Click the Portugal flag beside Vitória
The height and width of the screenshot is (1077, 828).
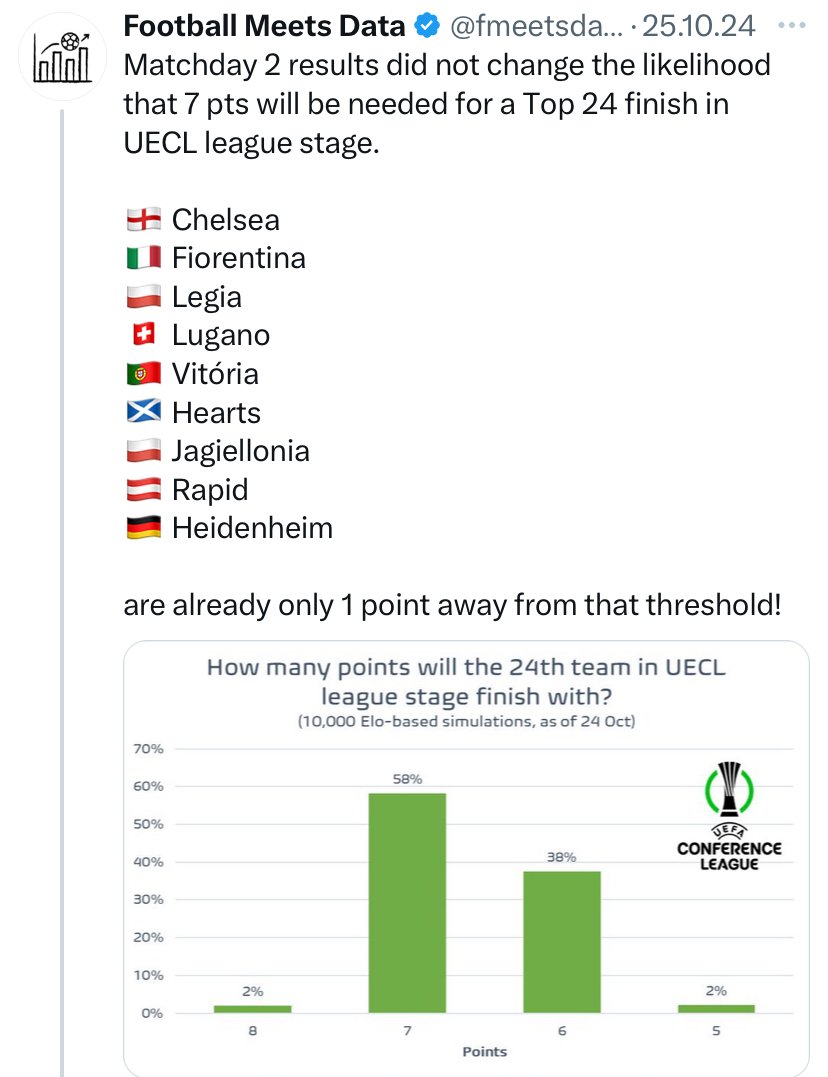(x=144, y=374)
